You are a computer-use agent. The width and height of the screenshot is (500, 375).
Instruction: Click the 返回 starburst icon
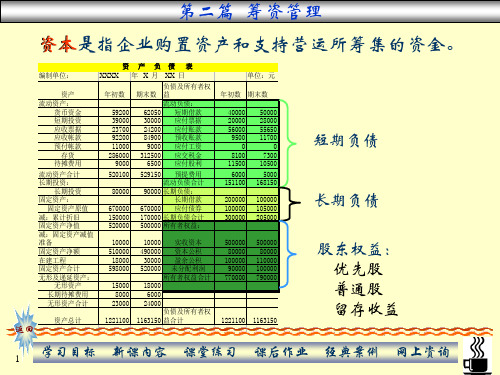pos(25,330)
